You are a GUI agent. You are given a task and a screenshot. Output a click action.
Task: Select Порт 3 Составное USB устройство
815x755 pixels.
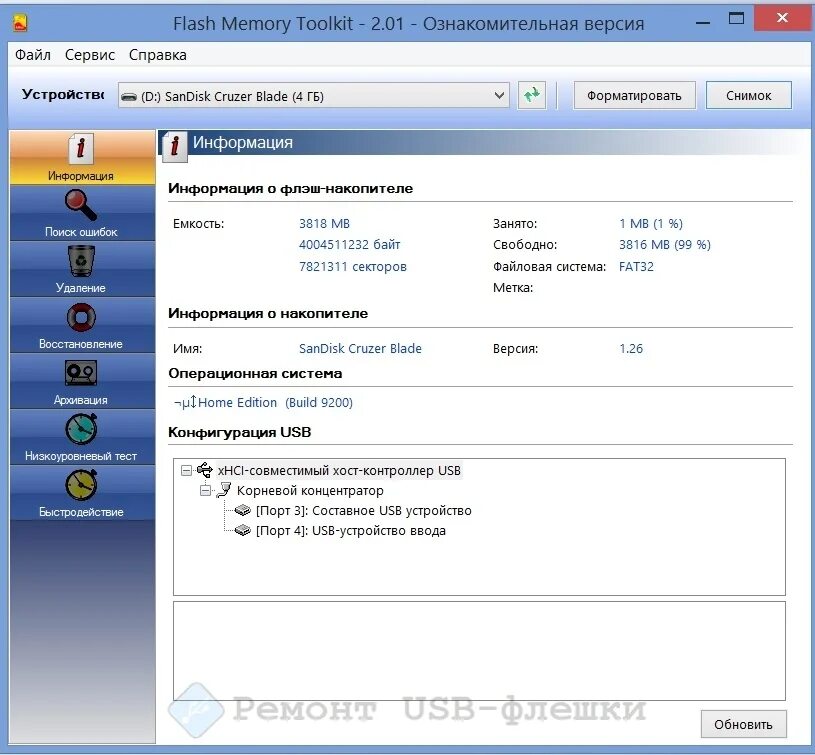click(363, 511)
